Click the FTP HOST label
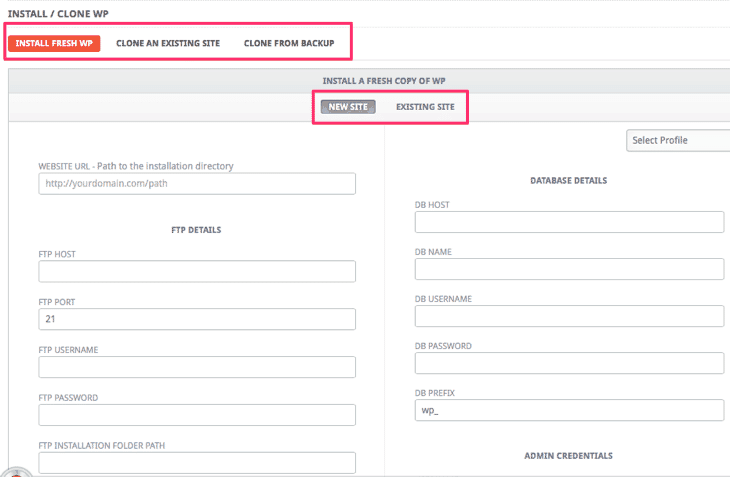This screenshot has width=730, height=477. (57, 255)
